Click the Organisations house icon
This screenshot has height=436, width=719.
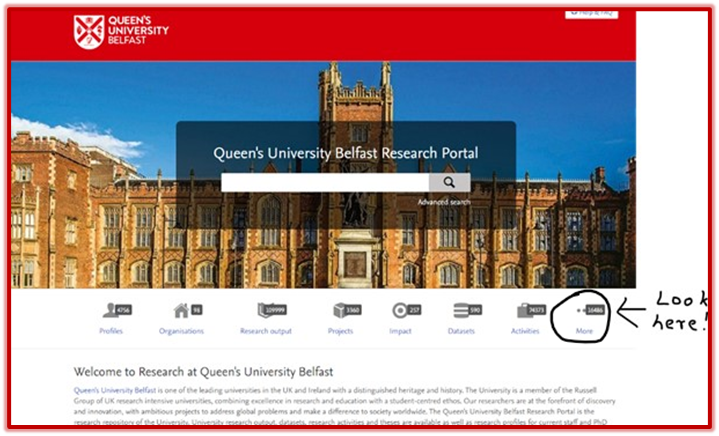click(x=182, y=310)
